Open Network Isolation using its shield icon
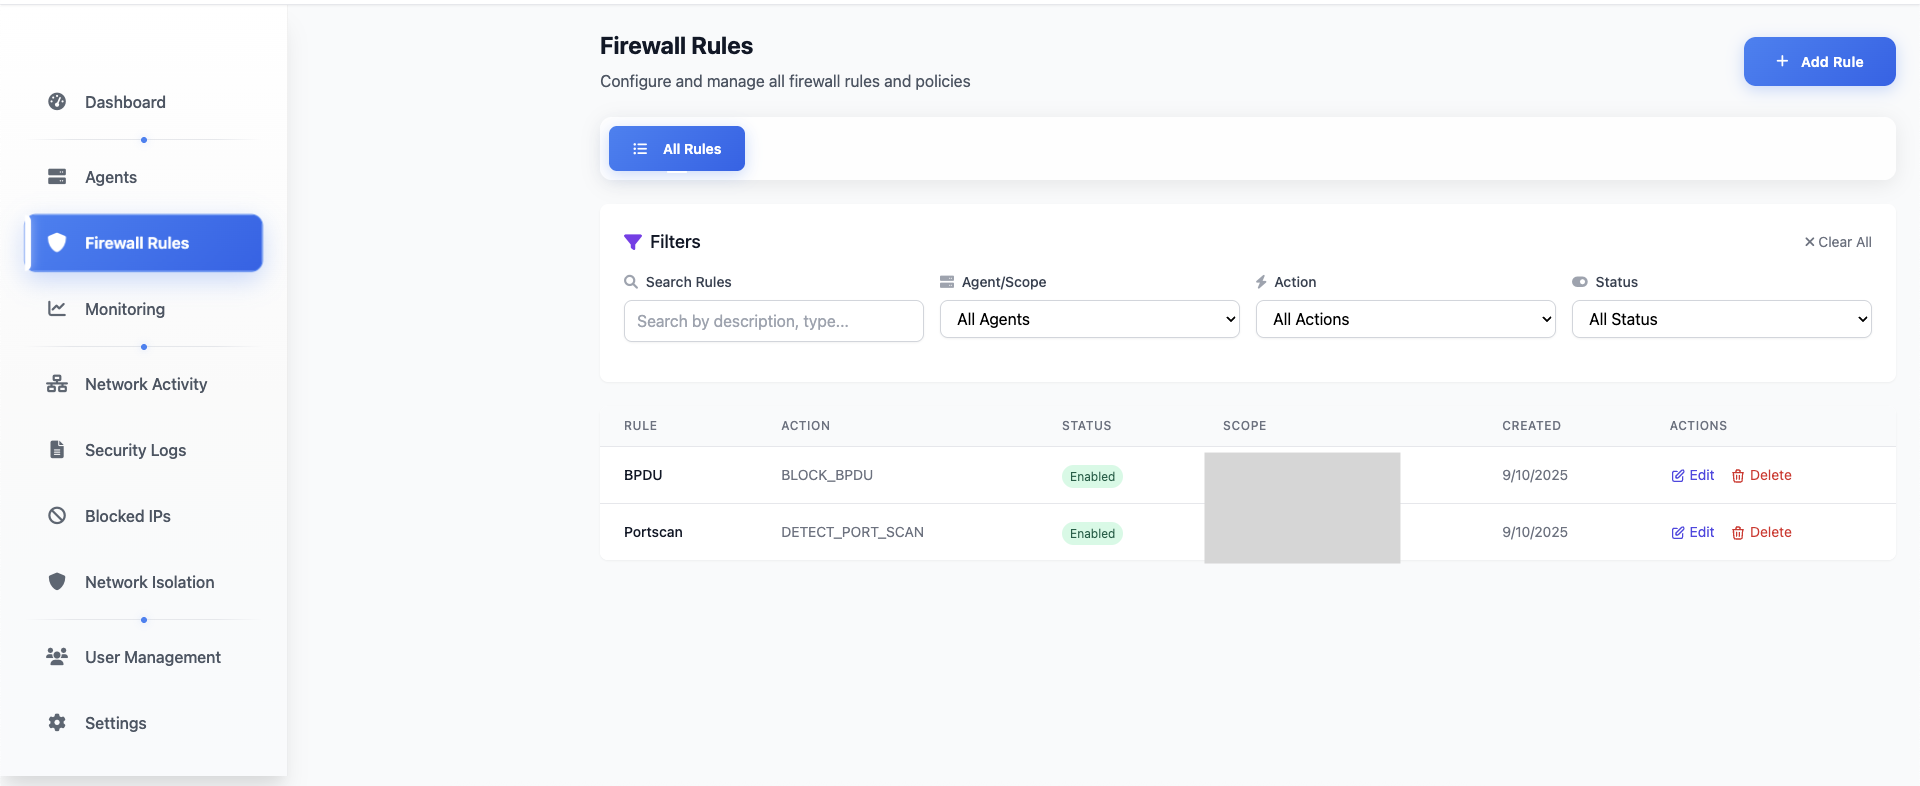 pyautogui.click(x=57, y=582)
